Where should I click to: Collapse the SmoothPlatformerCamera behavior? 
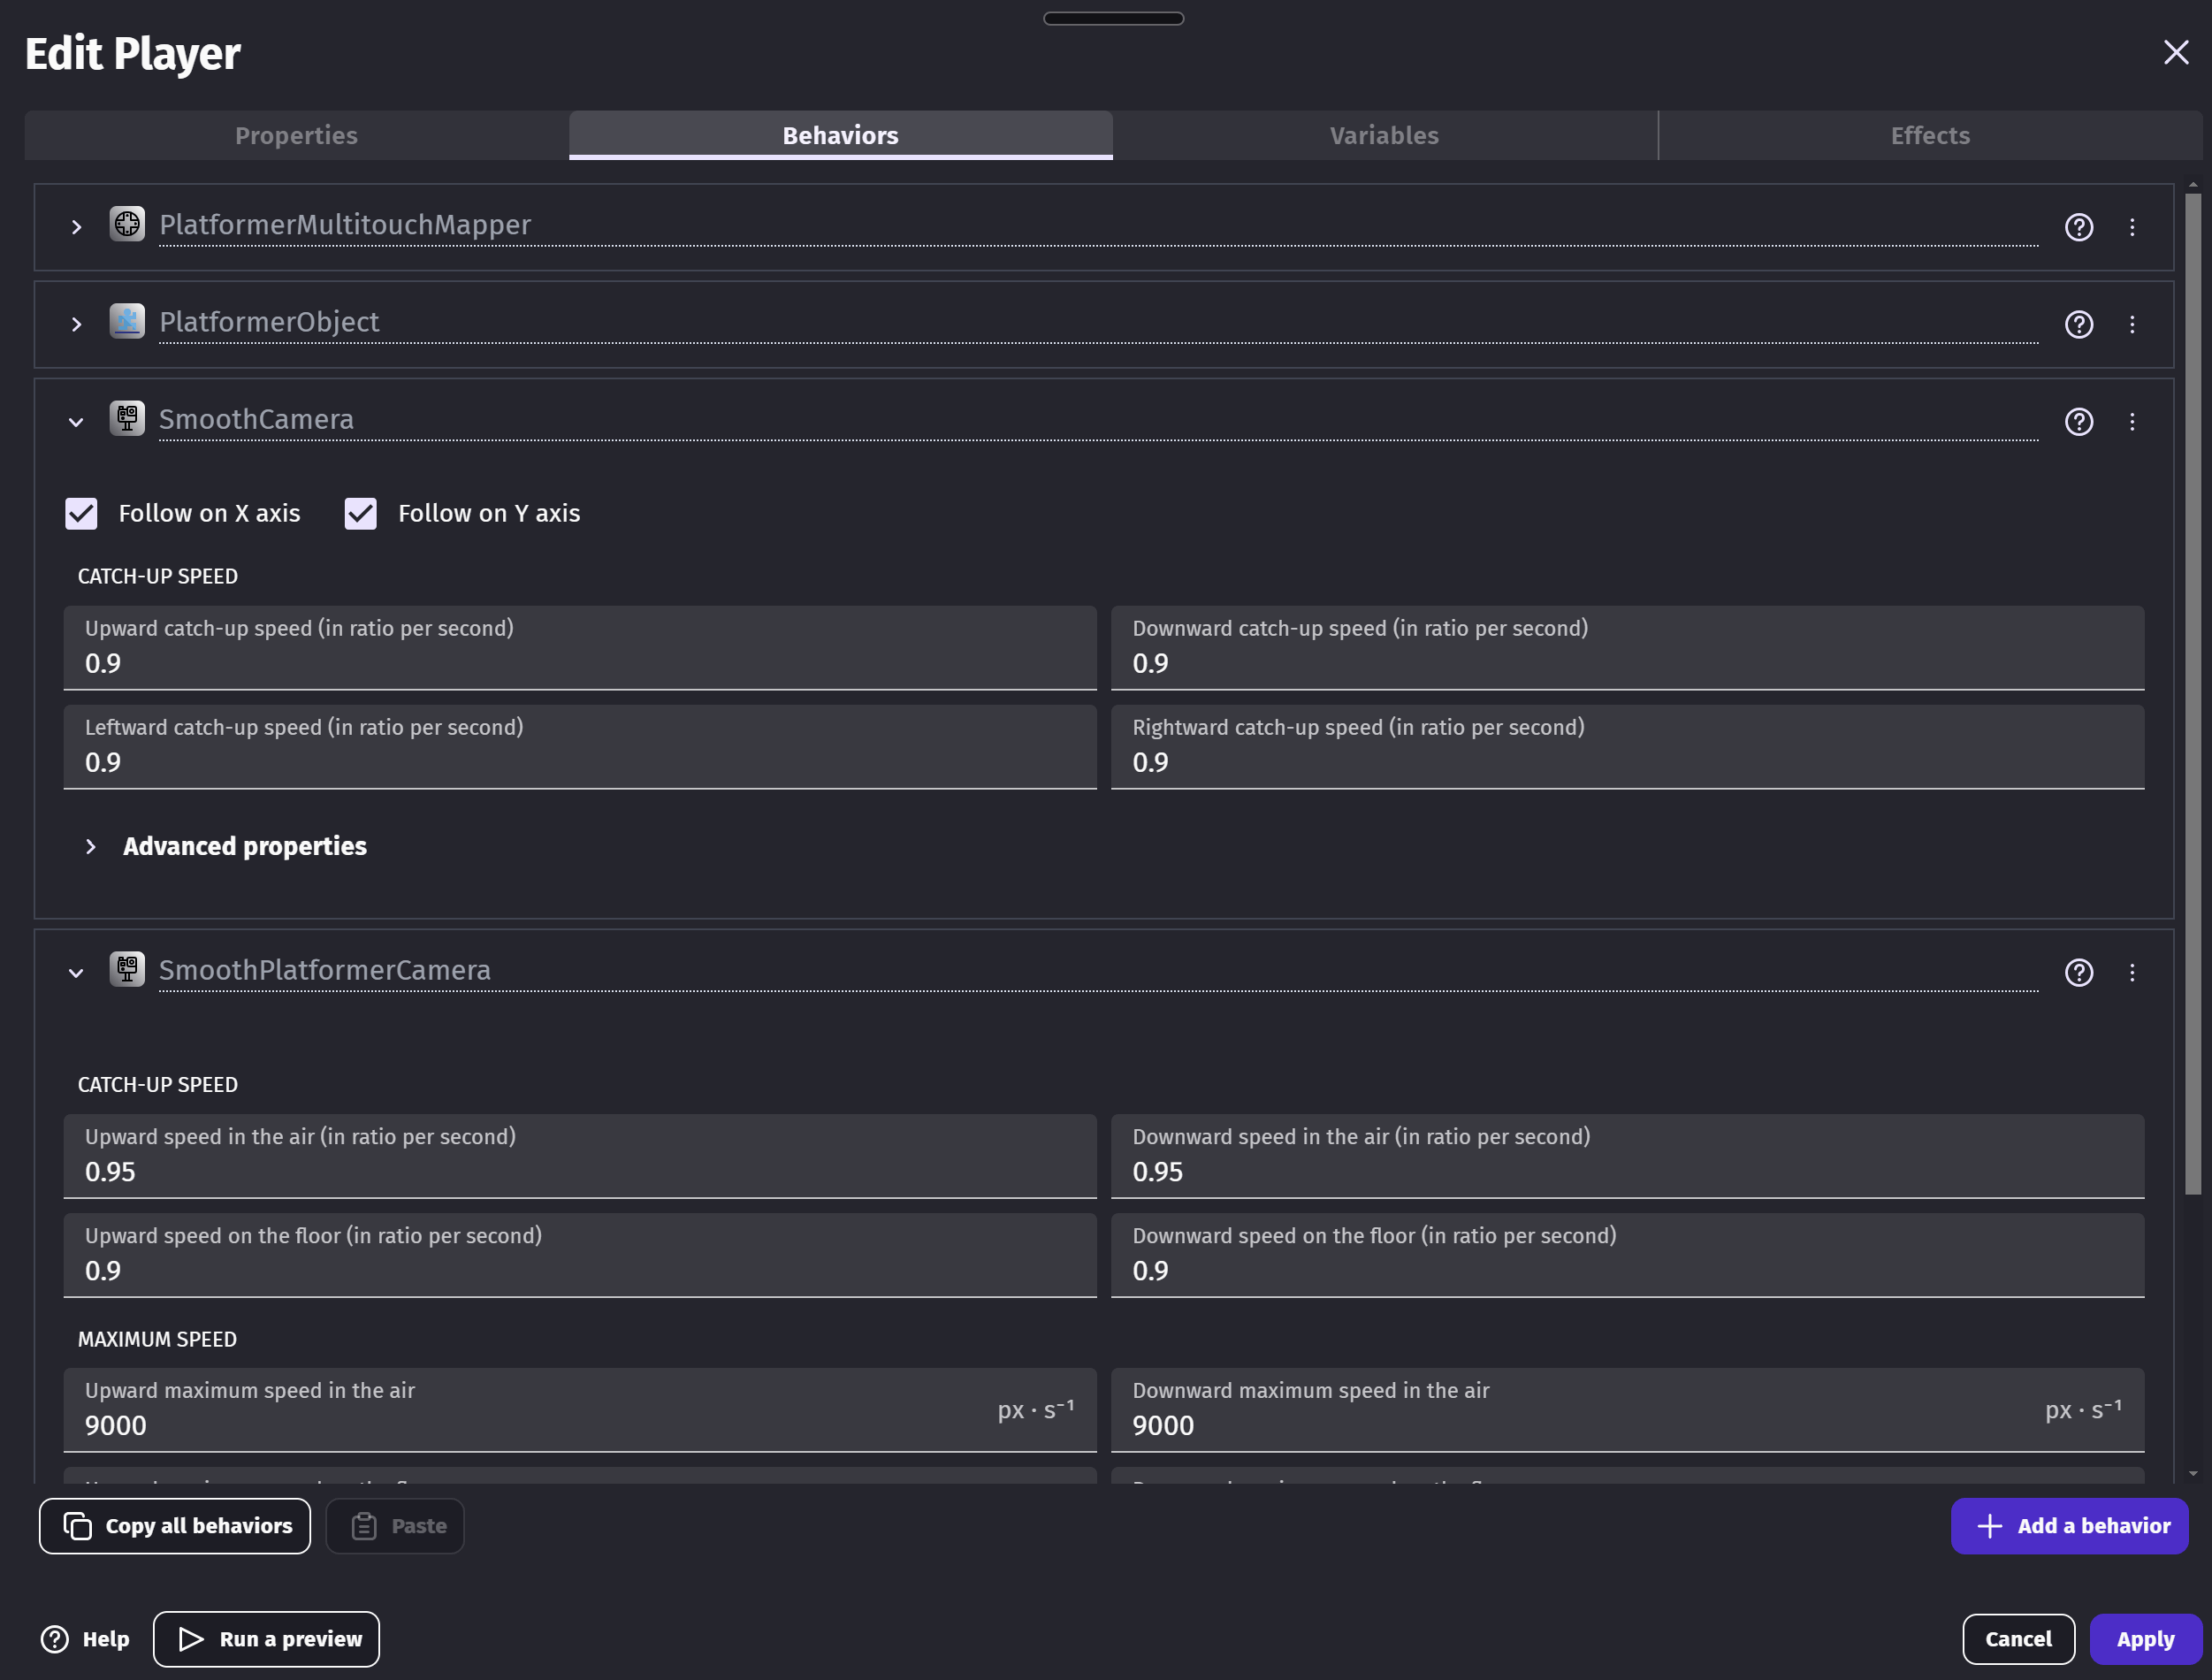point(76,973)
